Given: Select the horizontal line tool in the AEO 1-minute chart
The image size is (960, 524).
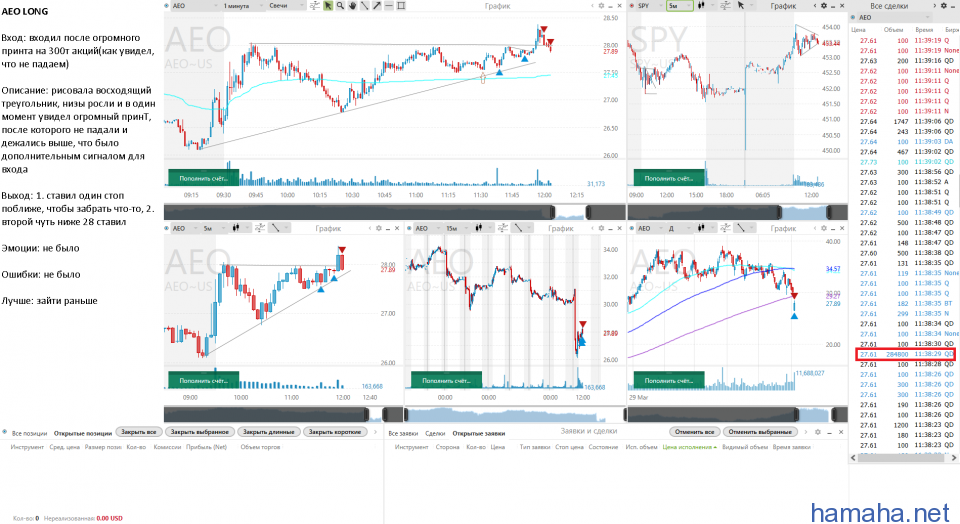Looking at the screenshot, I should pyautogui.click(x=389, y=6).
